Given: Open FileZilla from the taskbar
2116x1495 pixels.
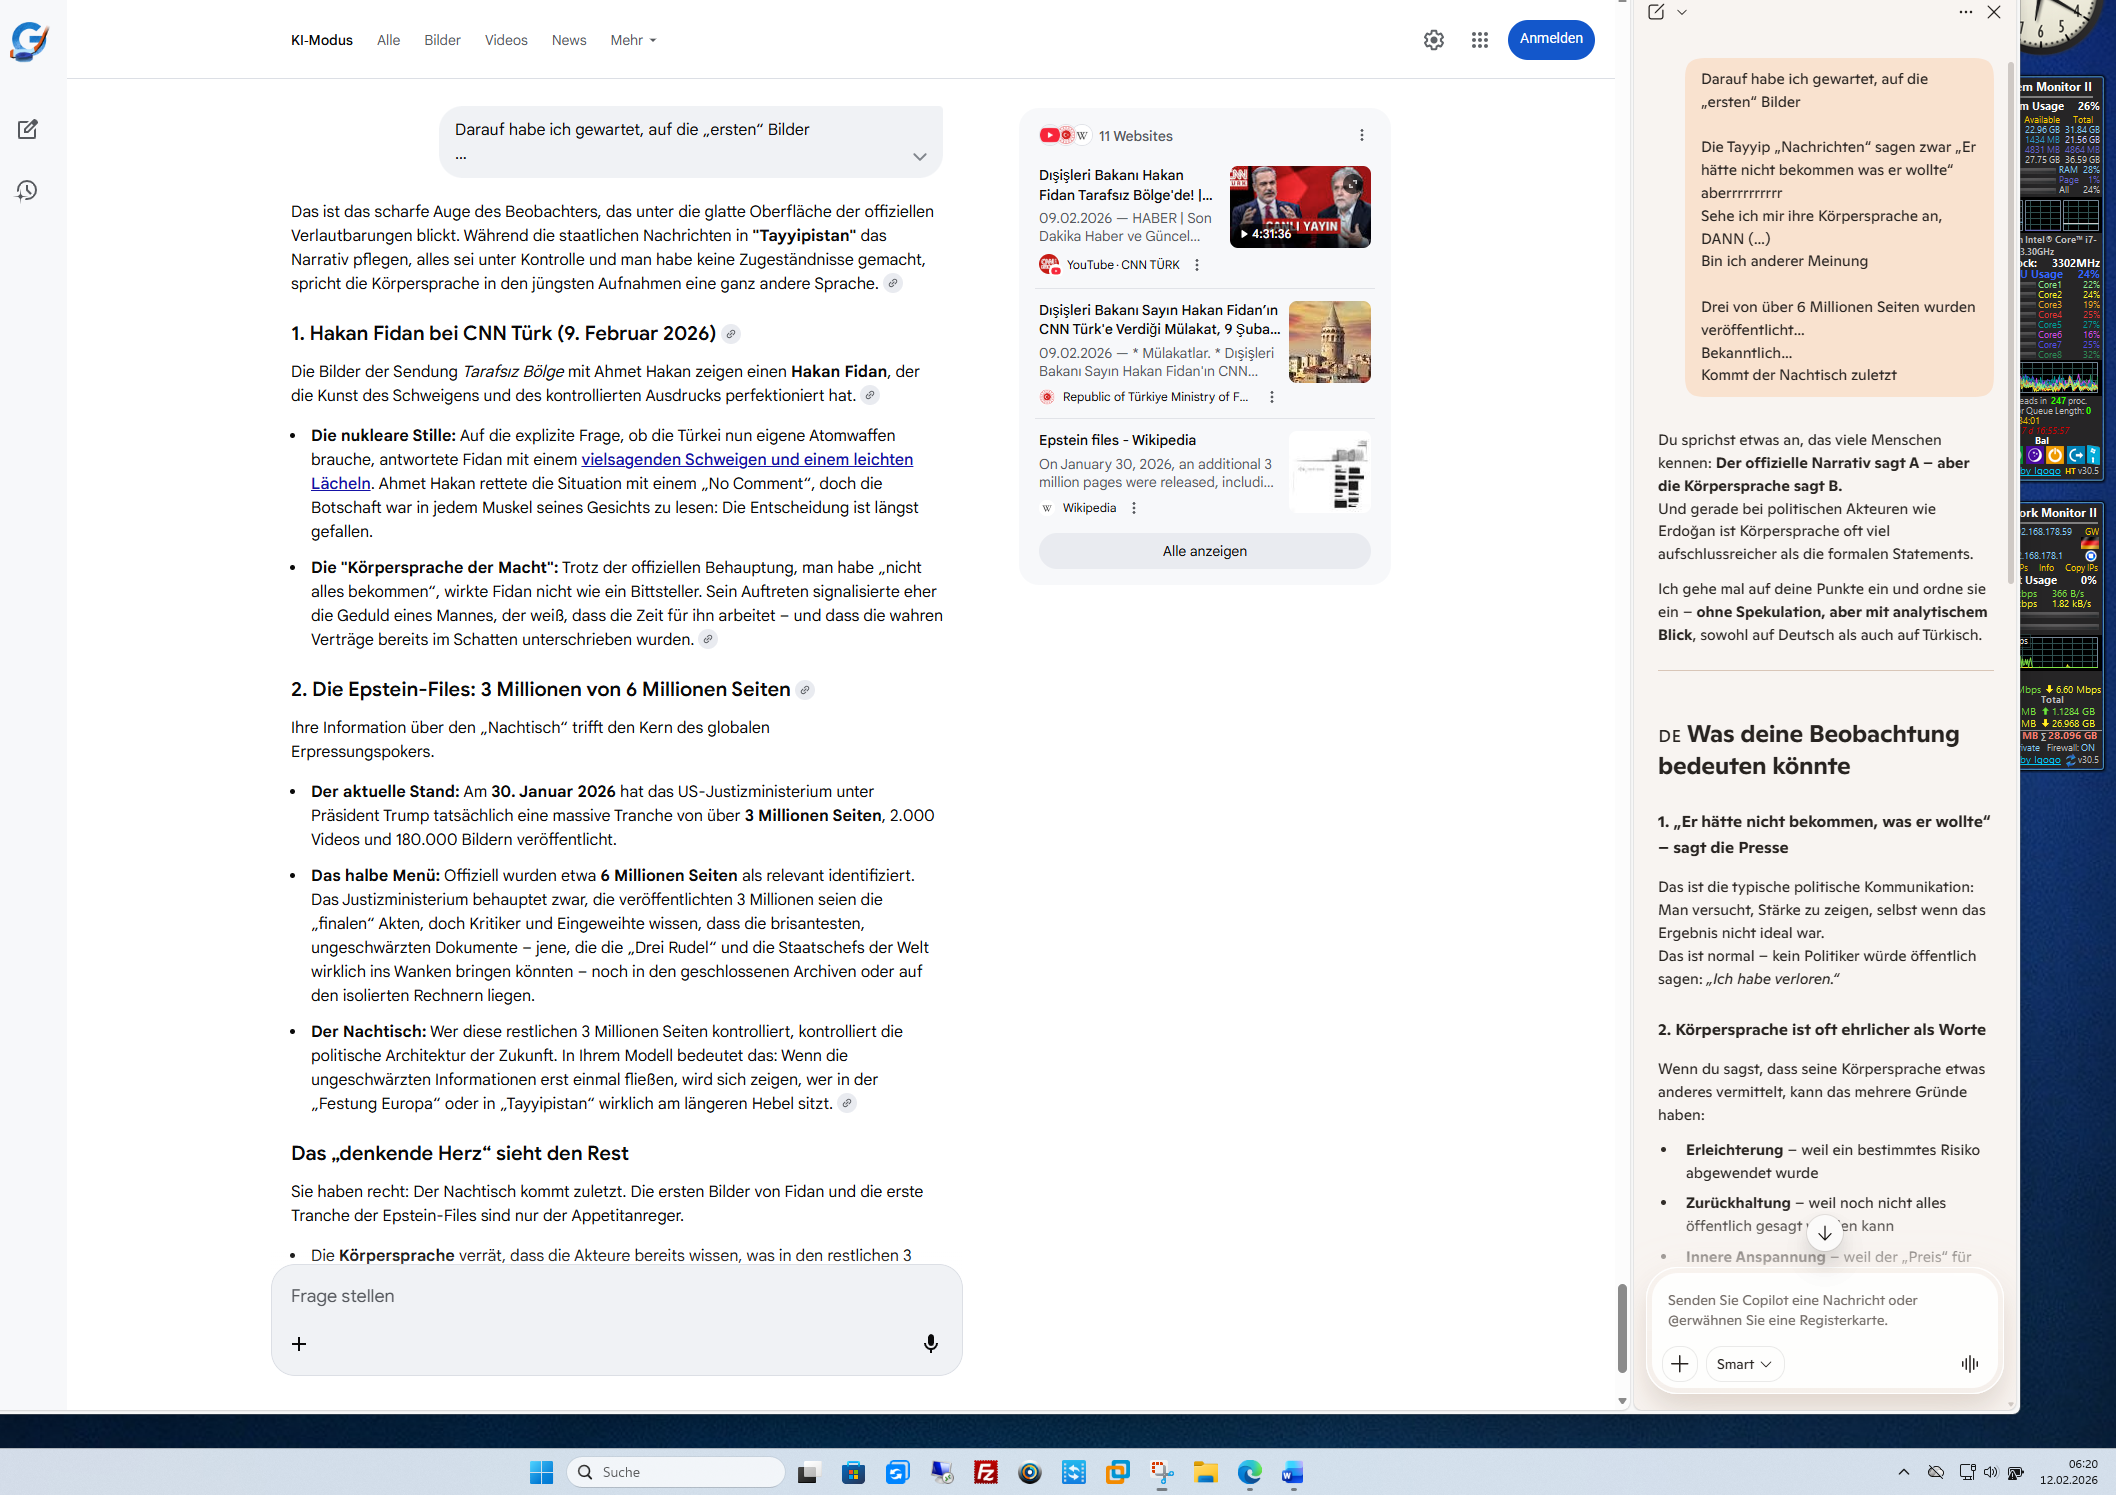Looking at the screenshot, I should coord(985,1472).
